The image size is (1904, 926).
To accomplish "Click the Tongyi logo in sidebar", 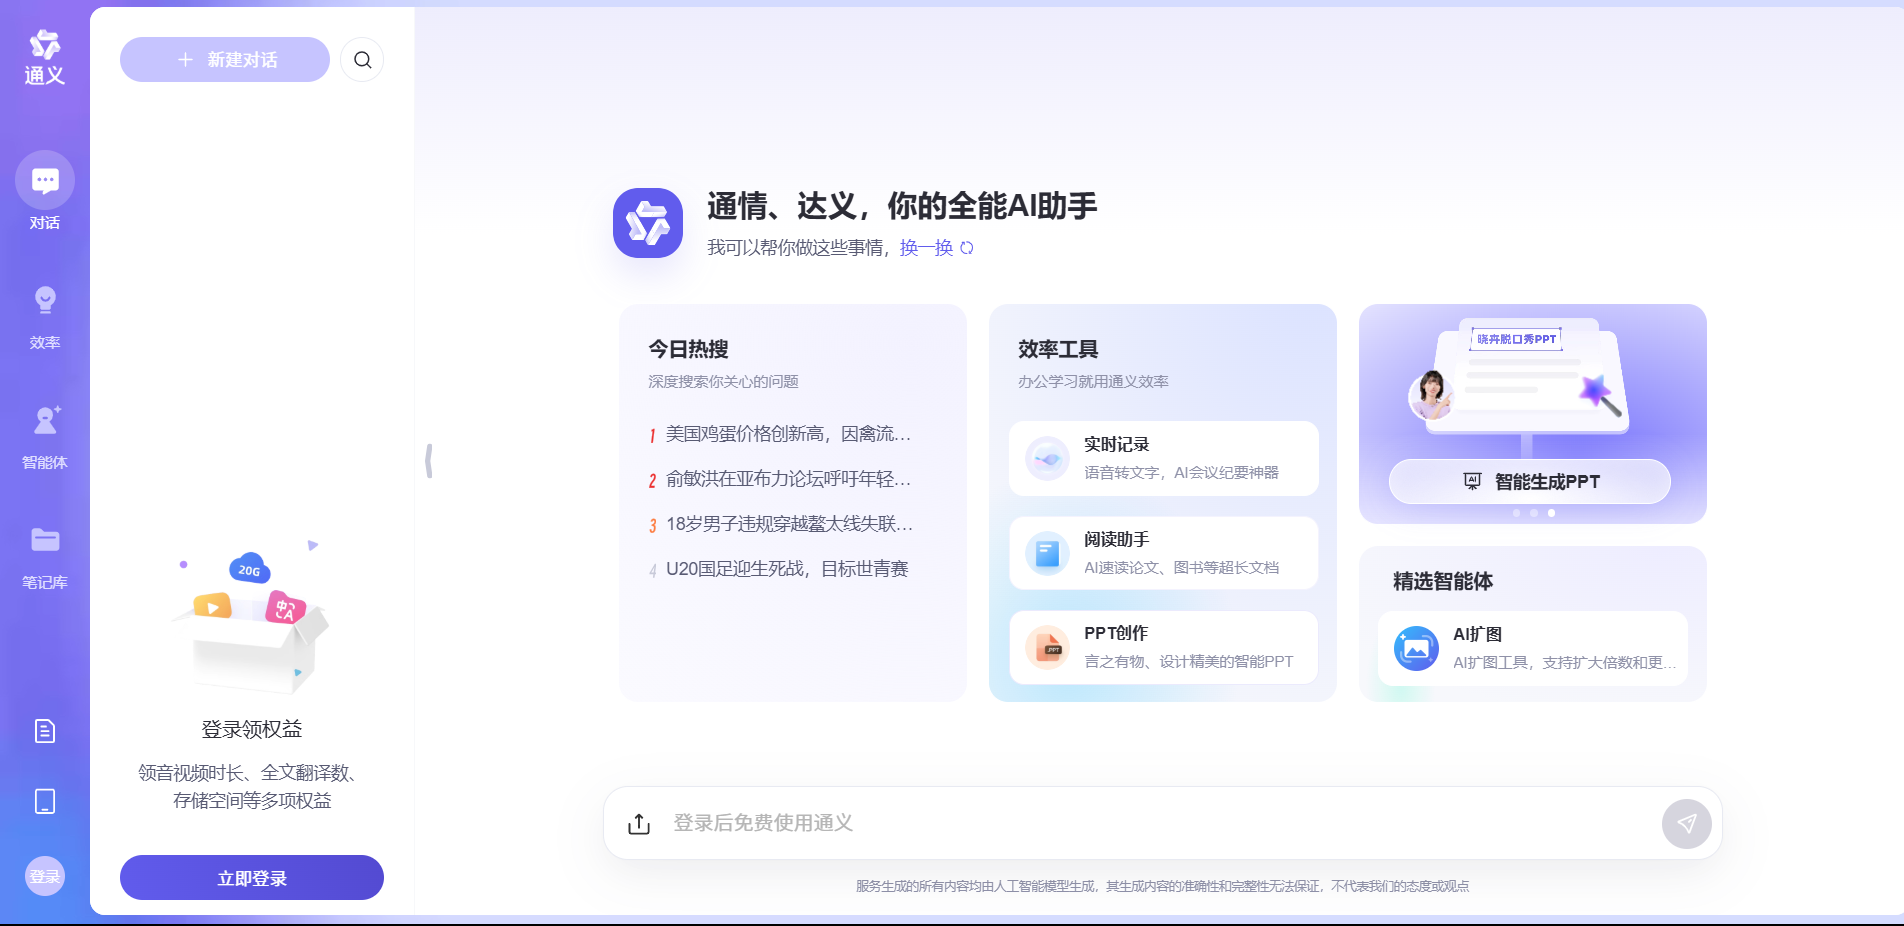I will 44,57.
